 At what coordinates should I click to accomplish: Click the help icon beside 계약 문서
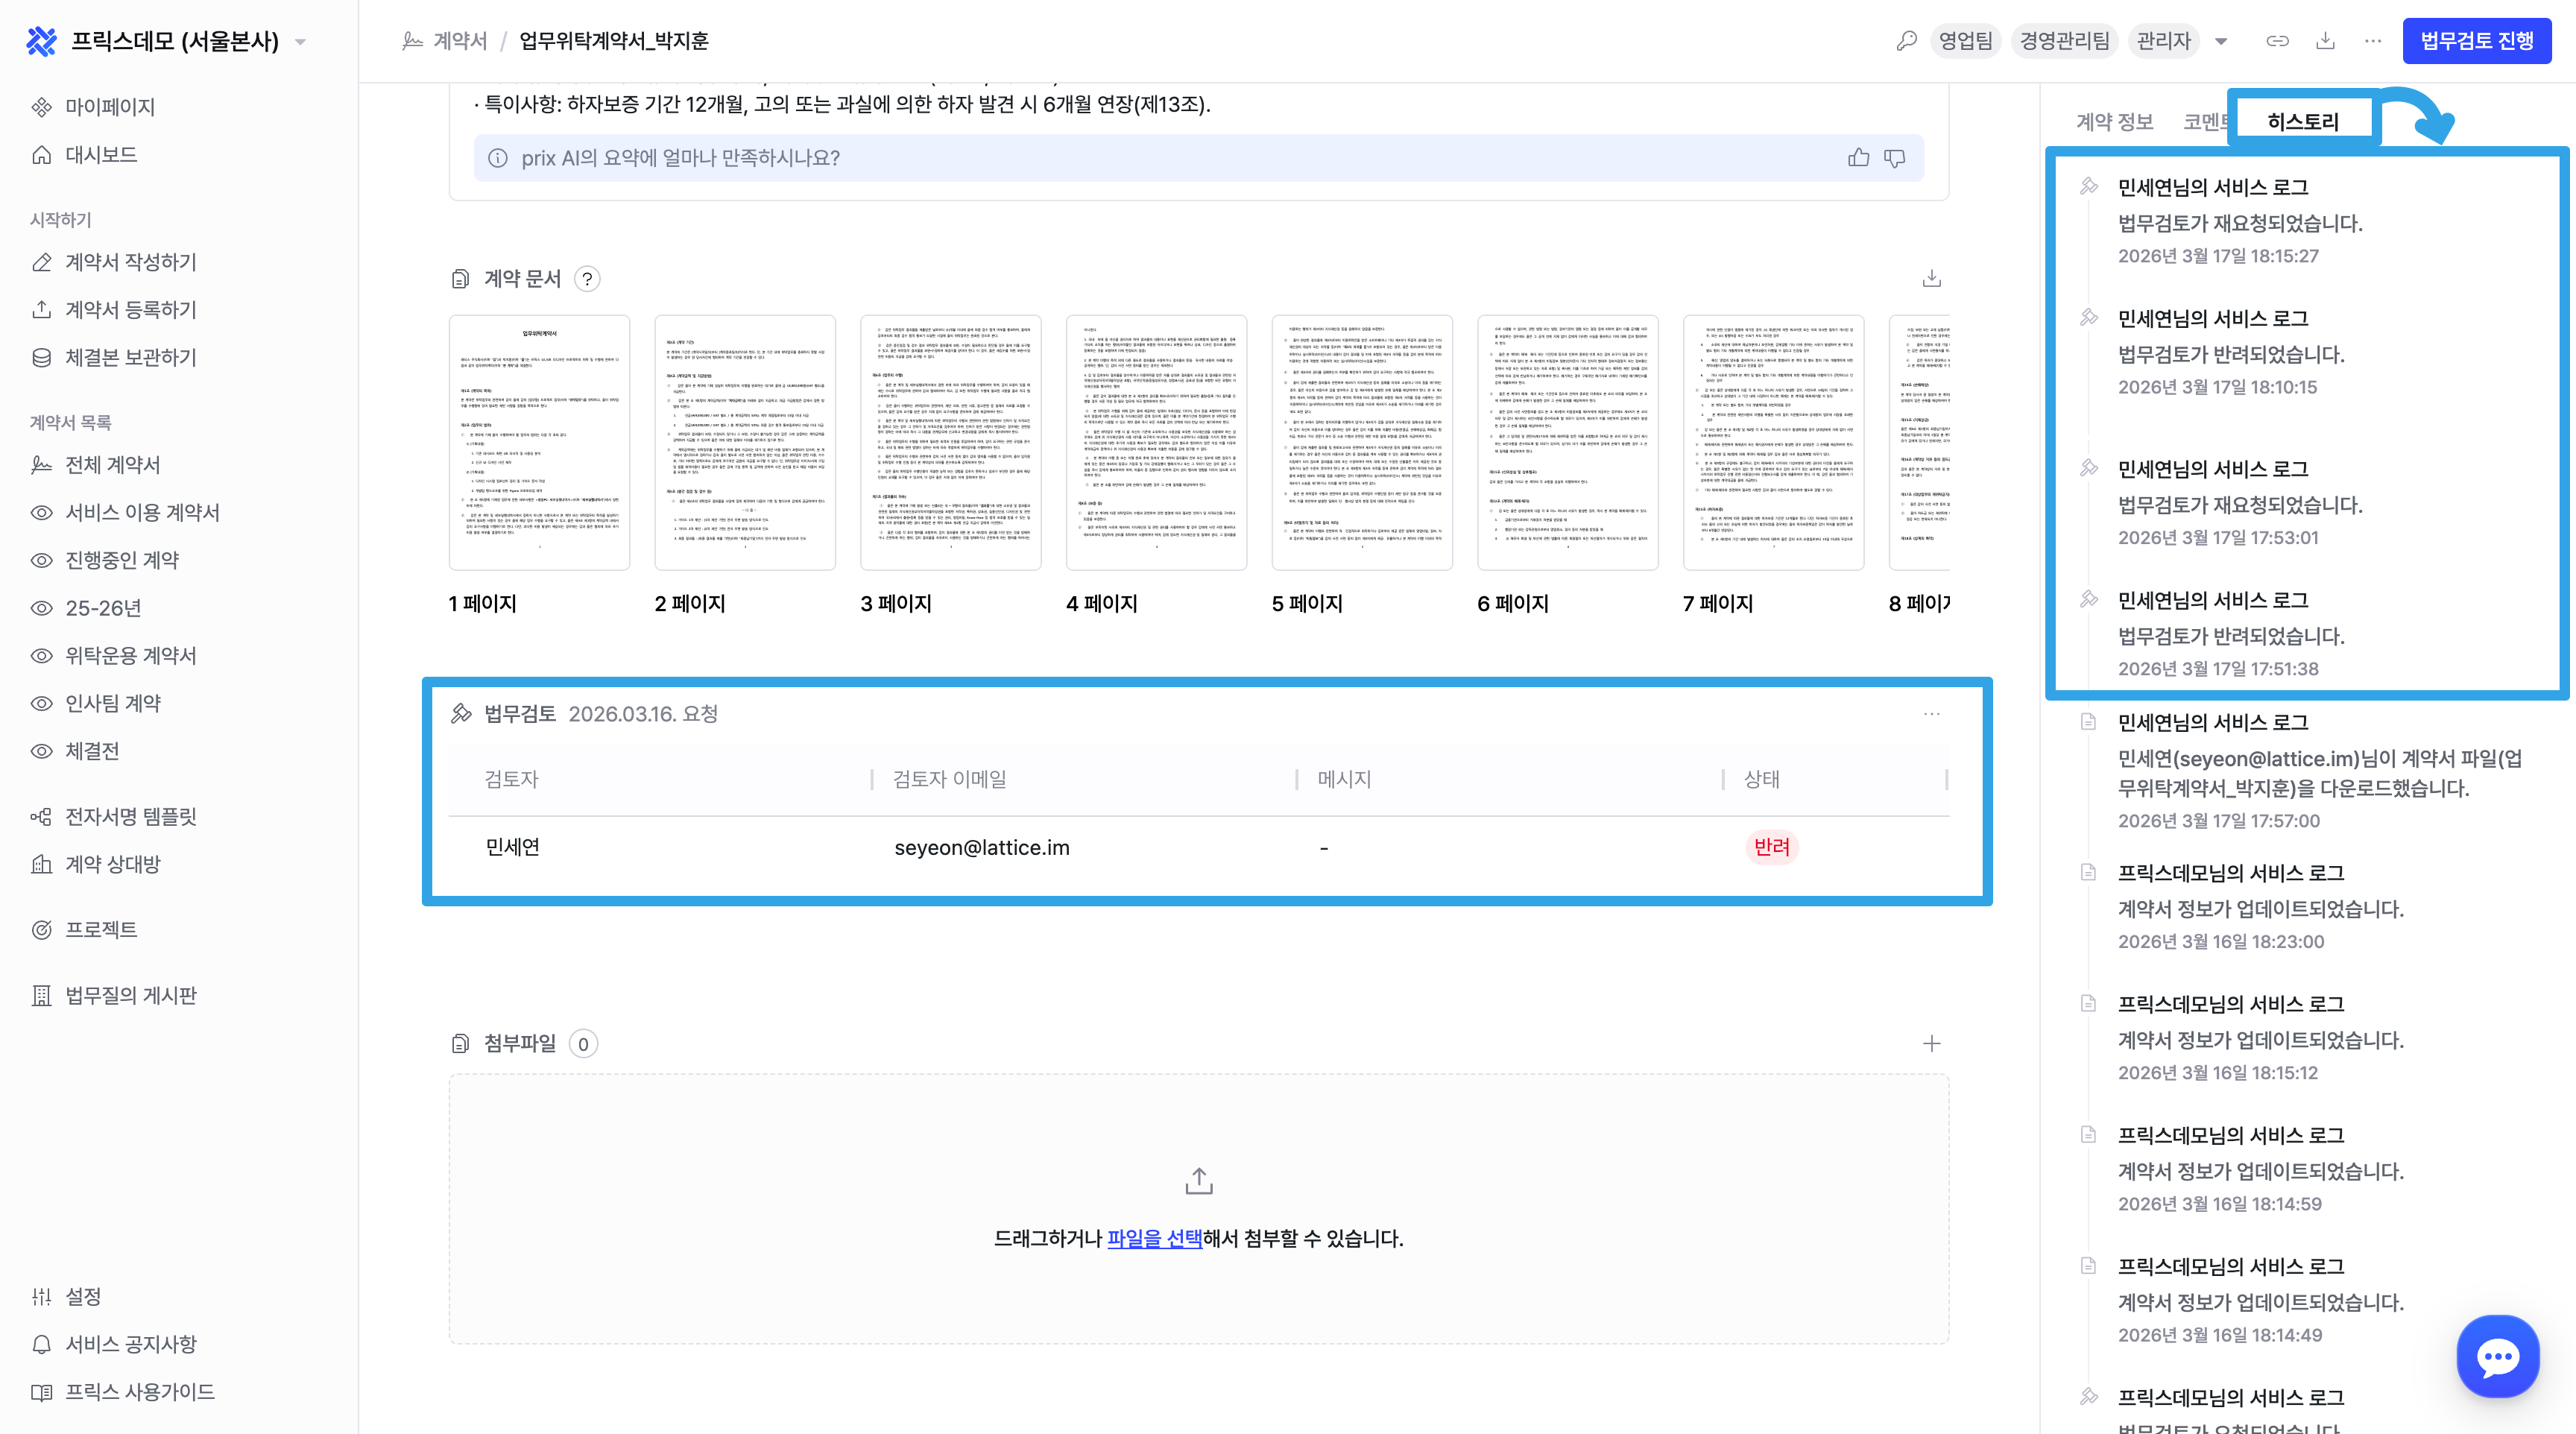coord(588,279)
